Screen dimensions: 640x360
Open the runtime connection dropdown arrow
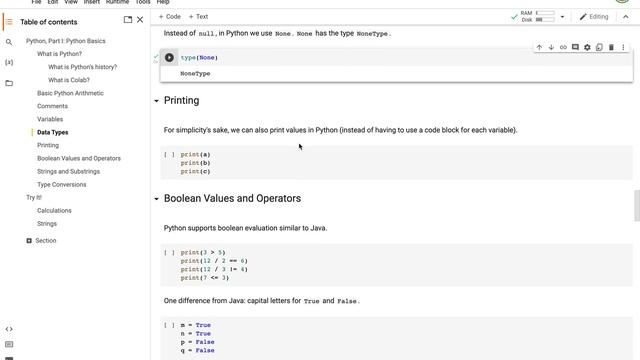tap(562, 17)
